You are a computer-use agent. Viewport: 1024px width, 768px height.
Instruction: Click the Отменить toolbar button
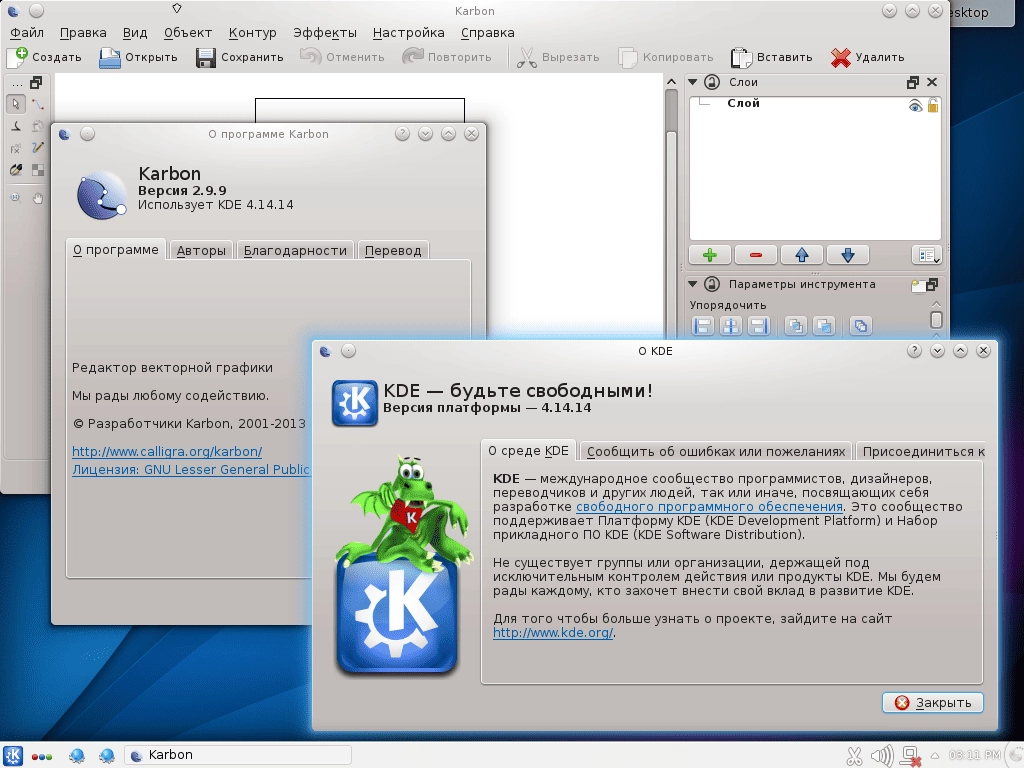point(342,57)
